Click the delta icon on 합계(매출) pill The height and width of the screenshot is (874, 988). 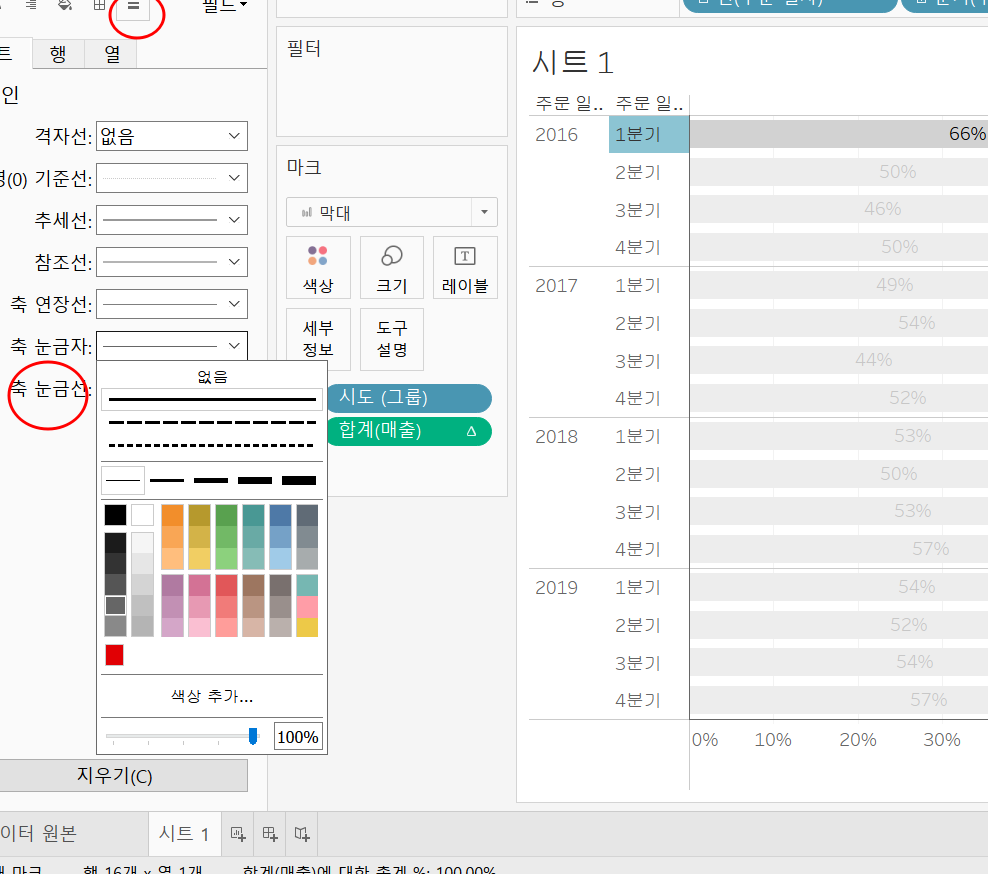(x=471, y=432)
